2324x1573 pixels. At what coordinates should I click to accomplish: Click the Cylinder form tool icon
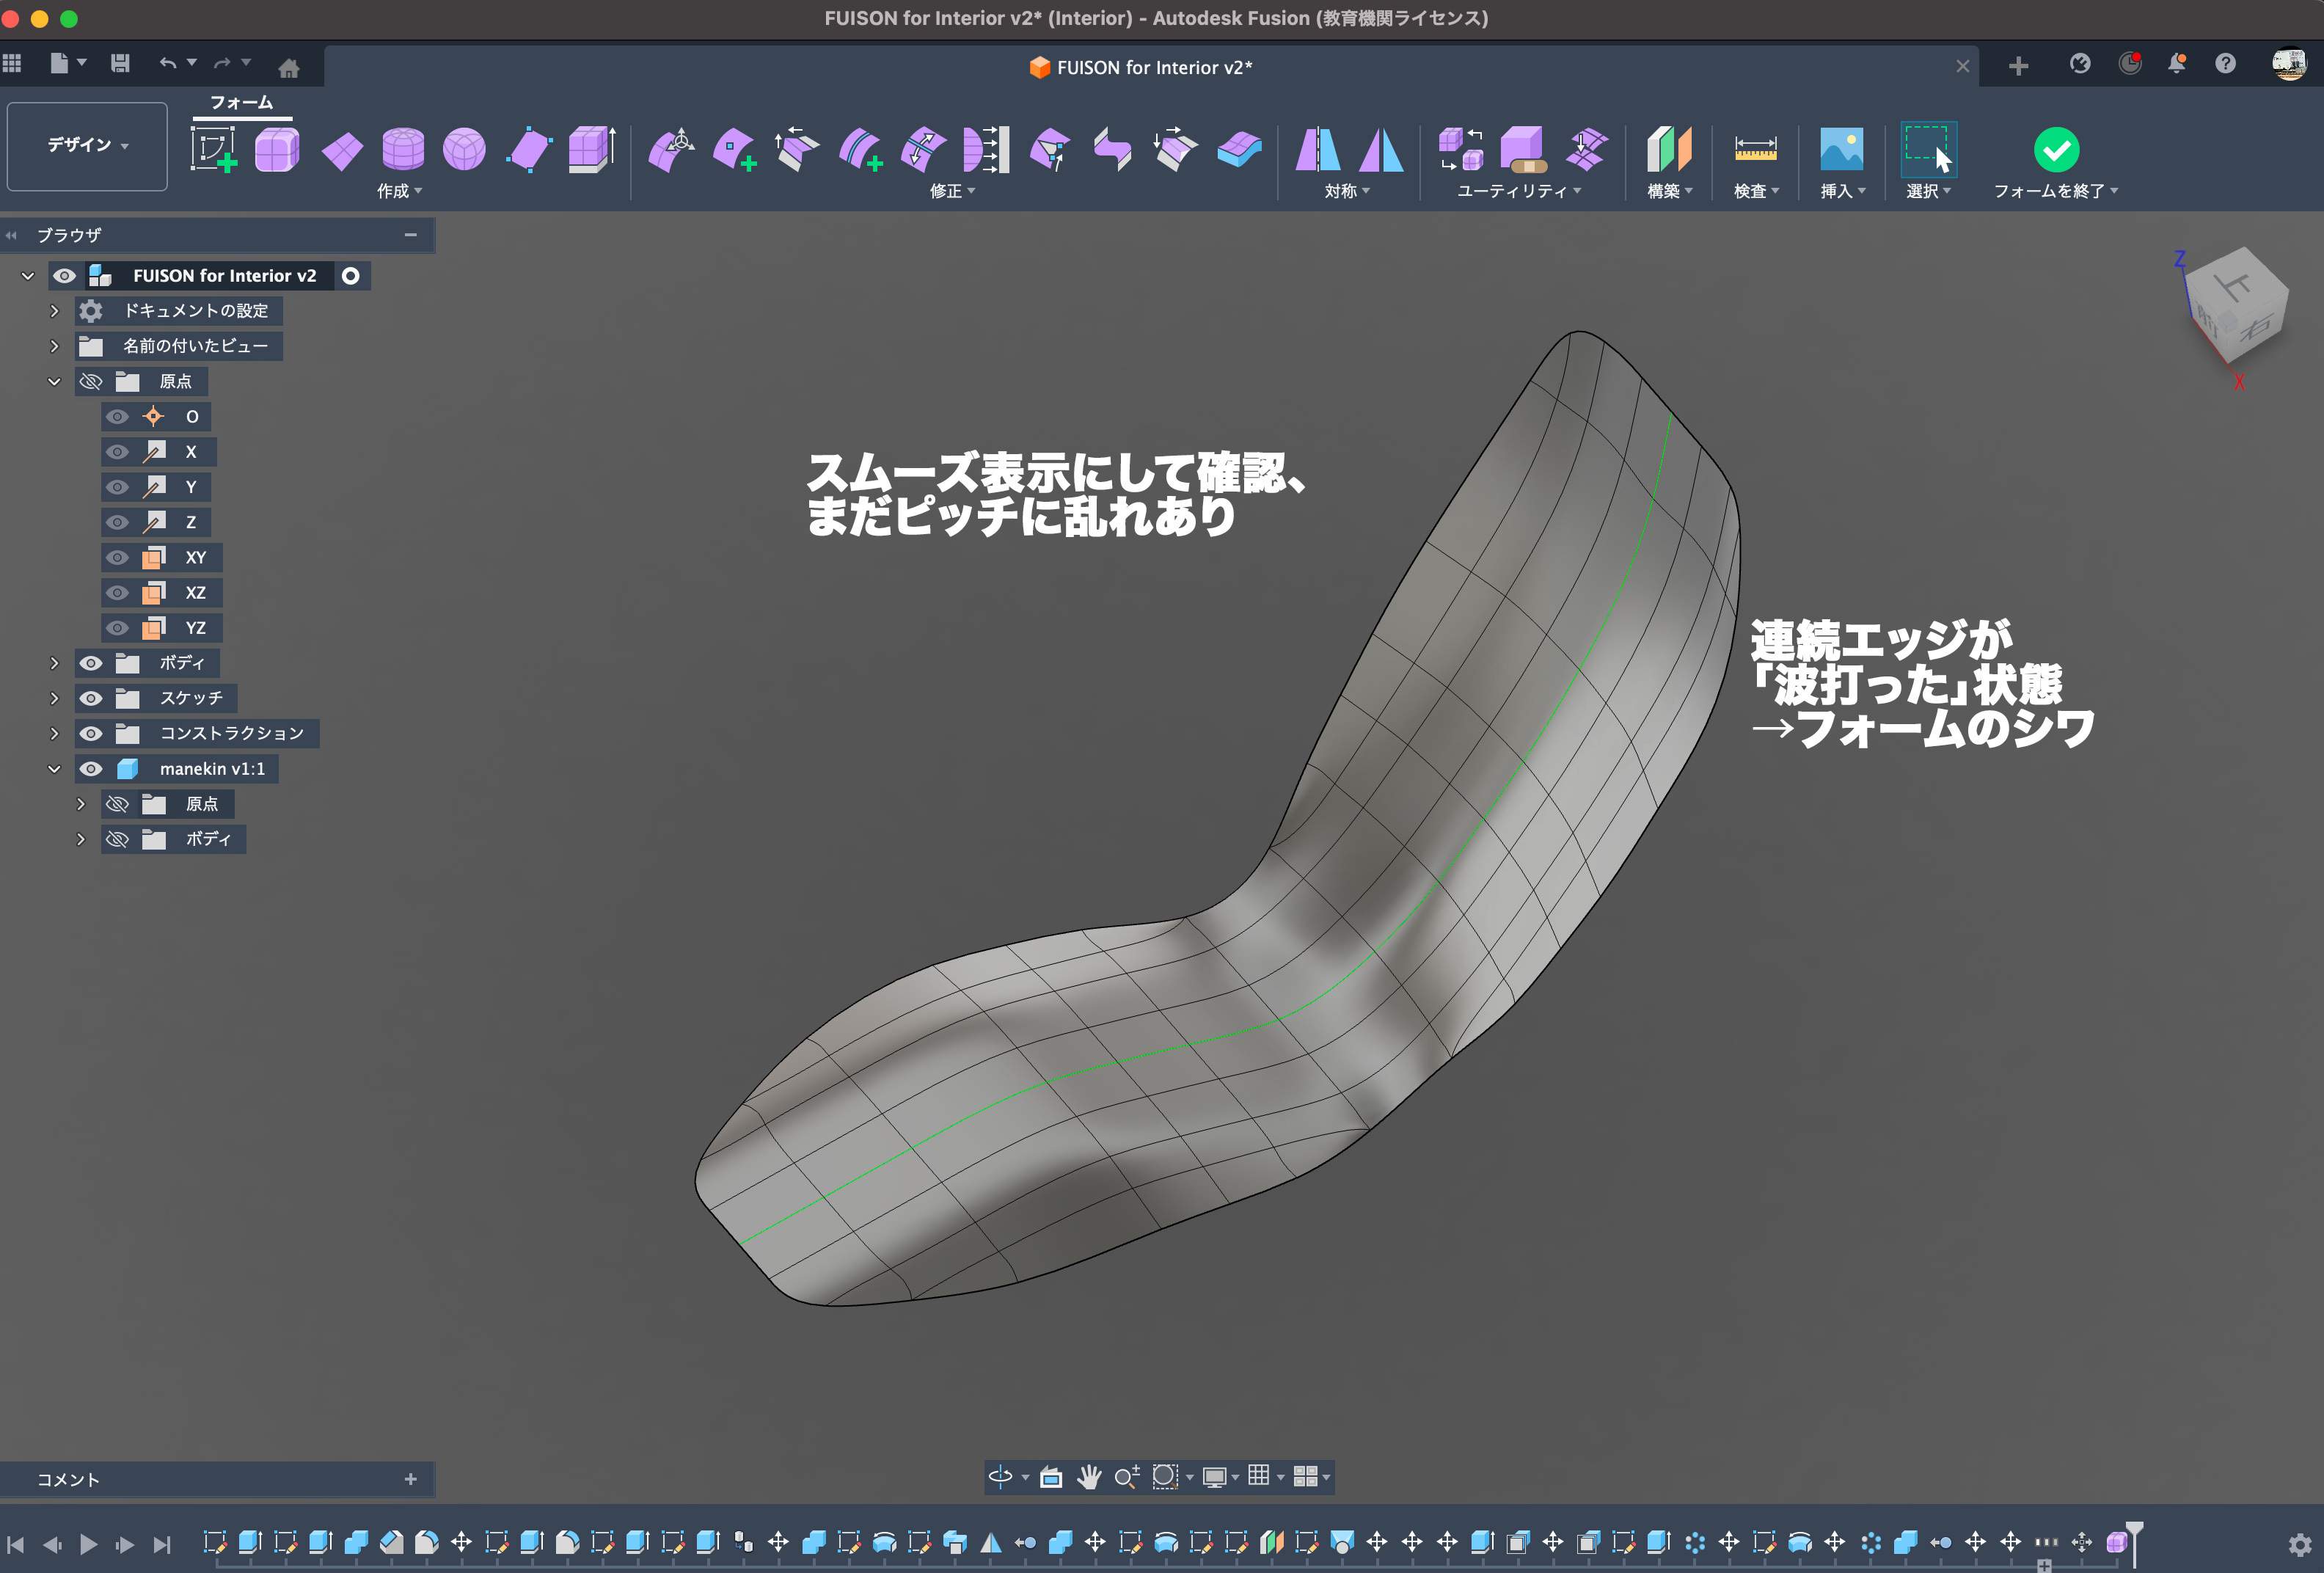(x=403, y=150)
